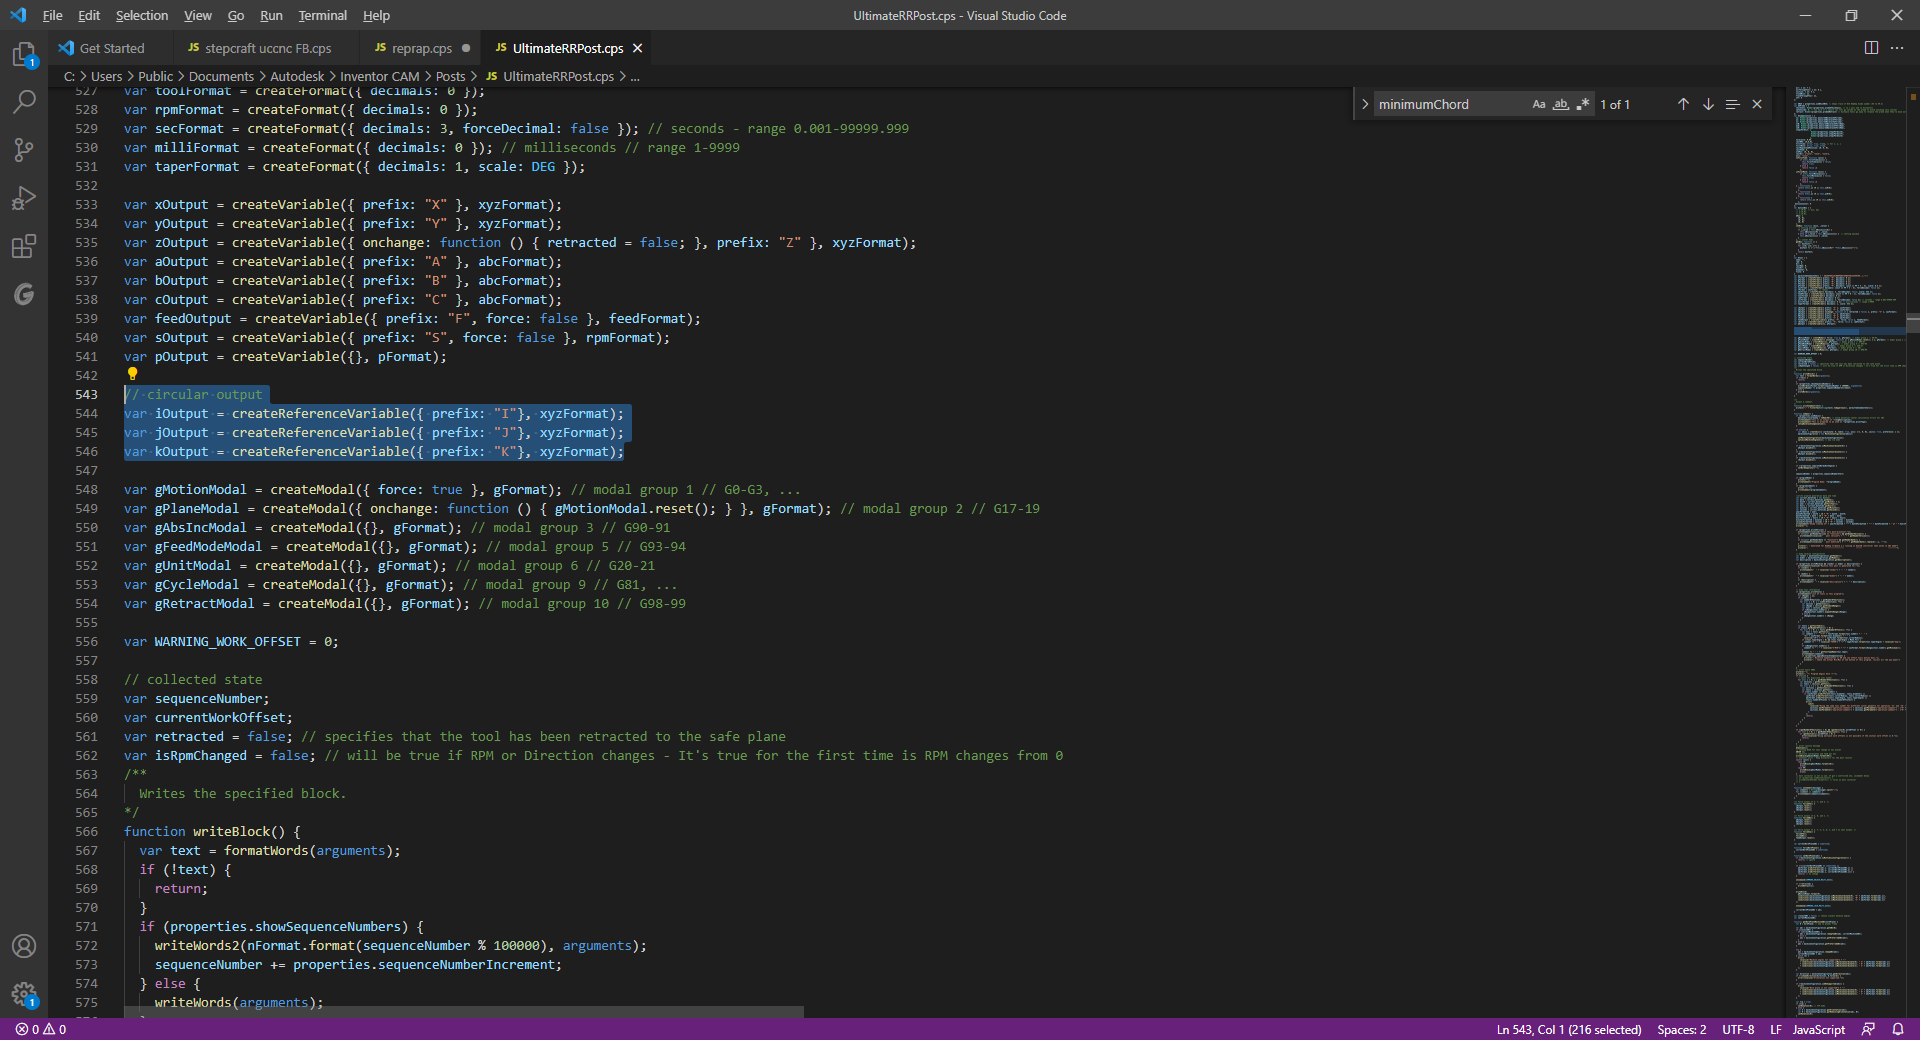Screen dimensions: 1920x1040
Task: Switch to the reprap.cps tab
Action: coord(421,48)
